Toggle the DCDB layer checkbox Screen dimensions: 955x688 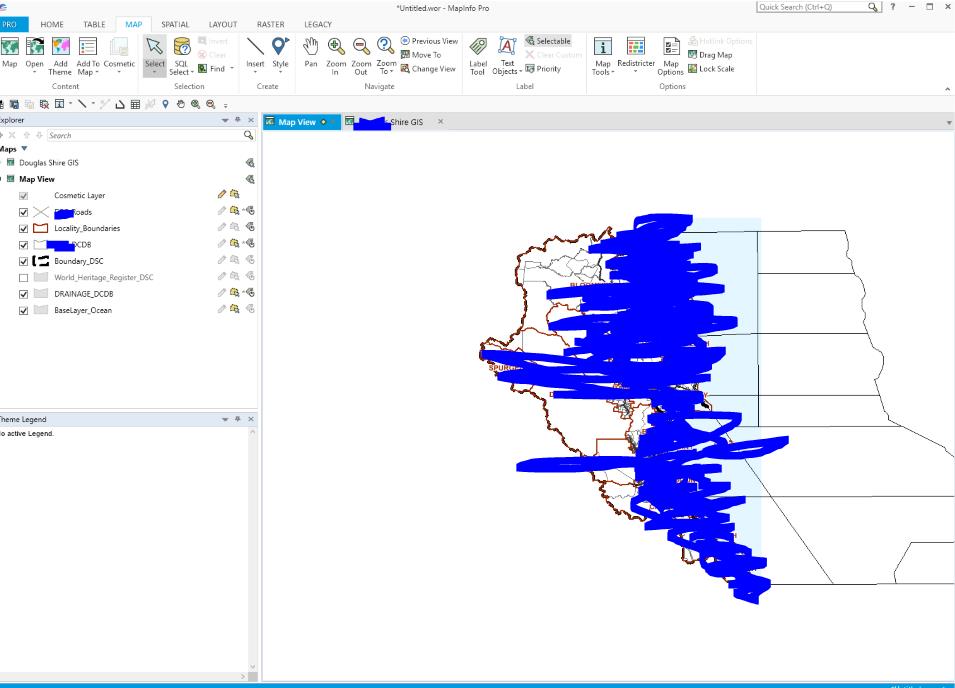pyautogui.click(x=23, y=245)
